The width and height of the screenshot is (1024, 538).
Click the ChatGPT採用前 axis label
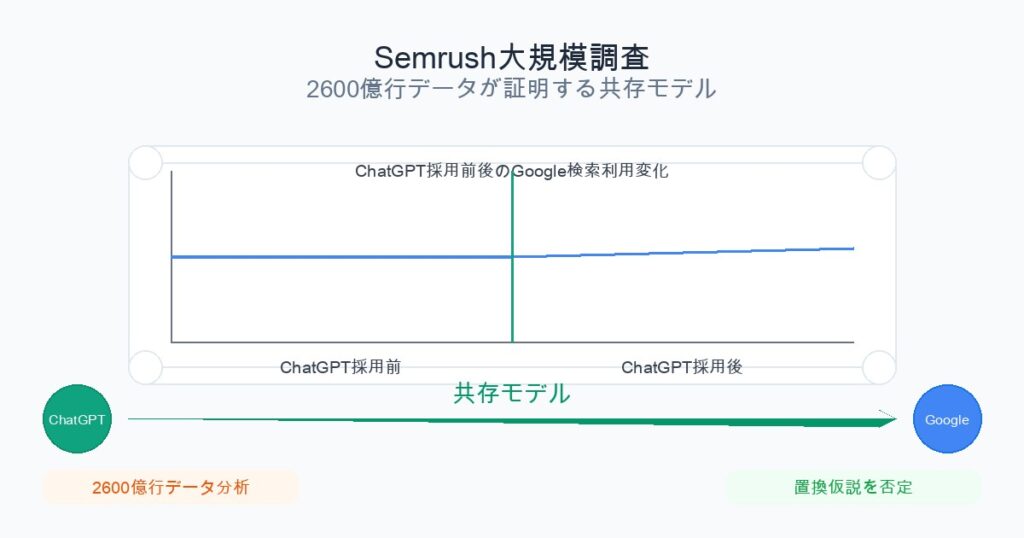pyautogui.click(x=341, y=367)
